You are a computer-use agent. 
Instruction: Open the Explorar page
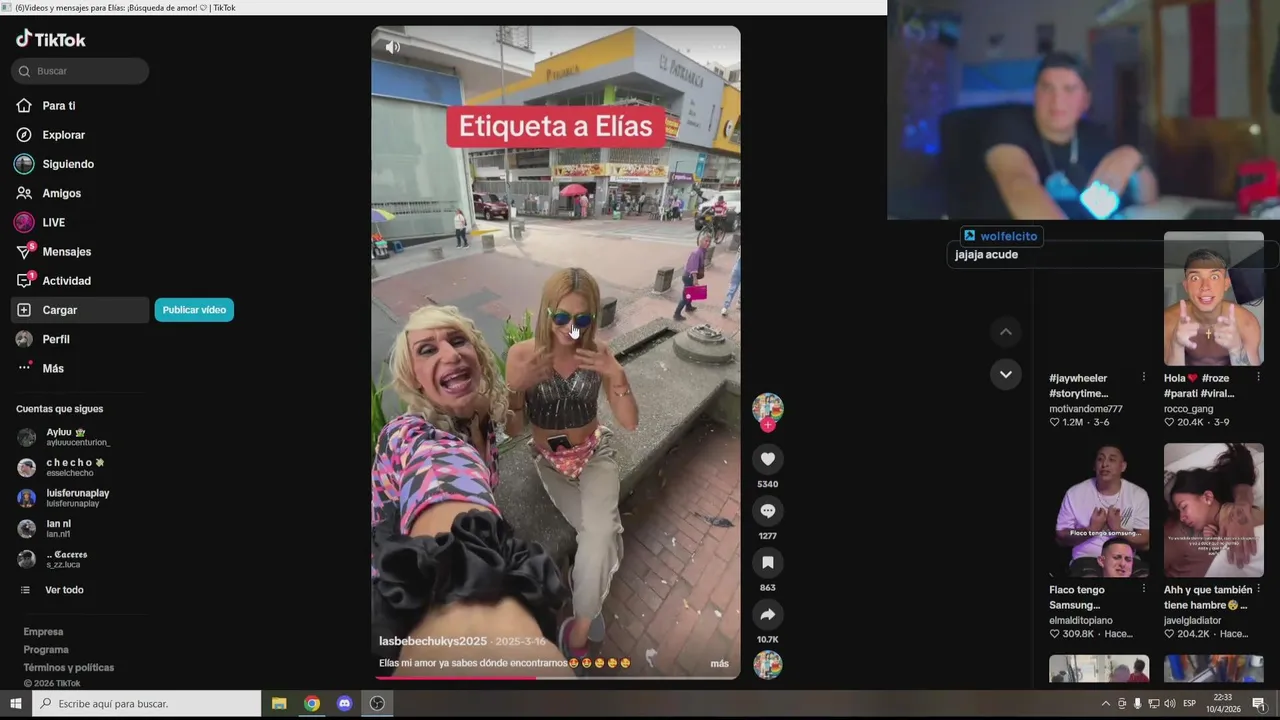tap(63, 135)
